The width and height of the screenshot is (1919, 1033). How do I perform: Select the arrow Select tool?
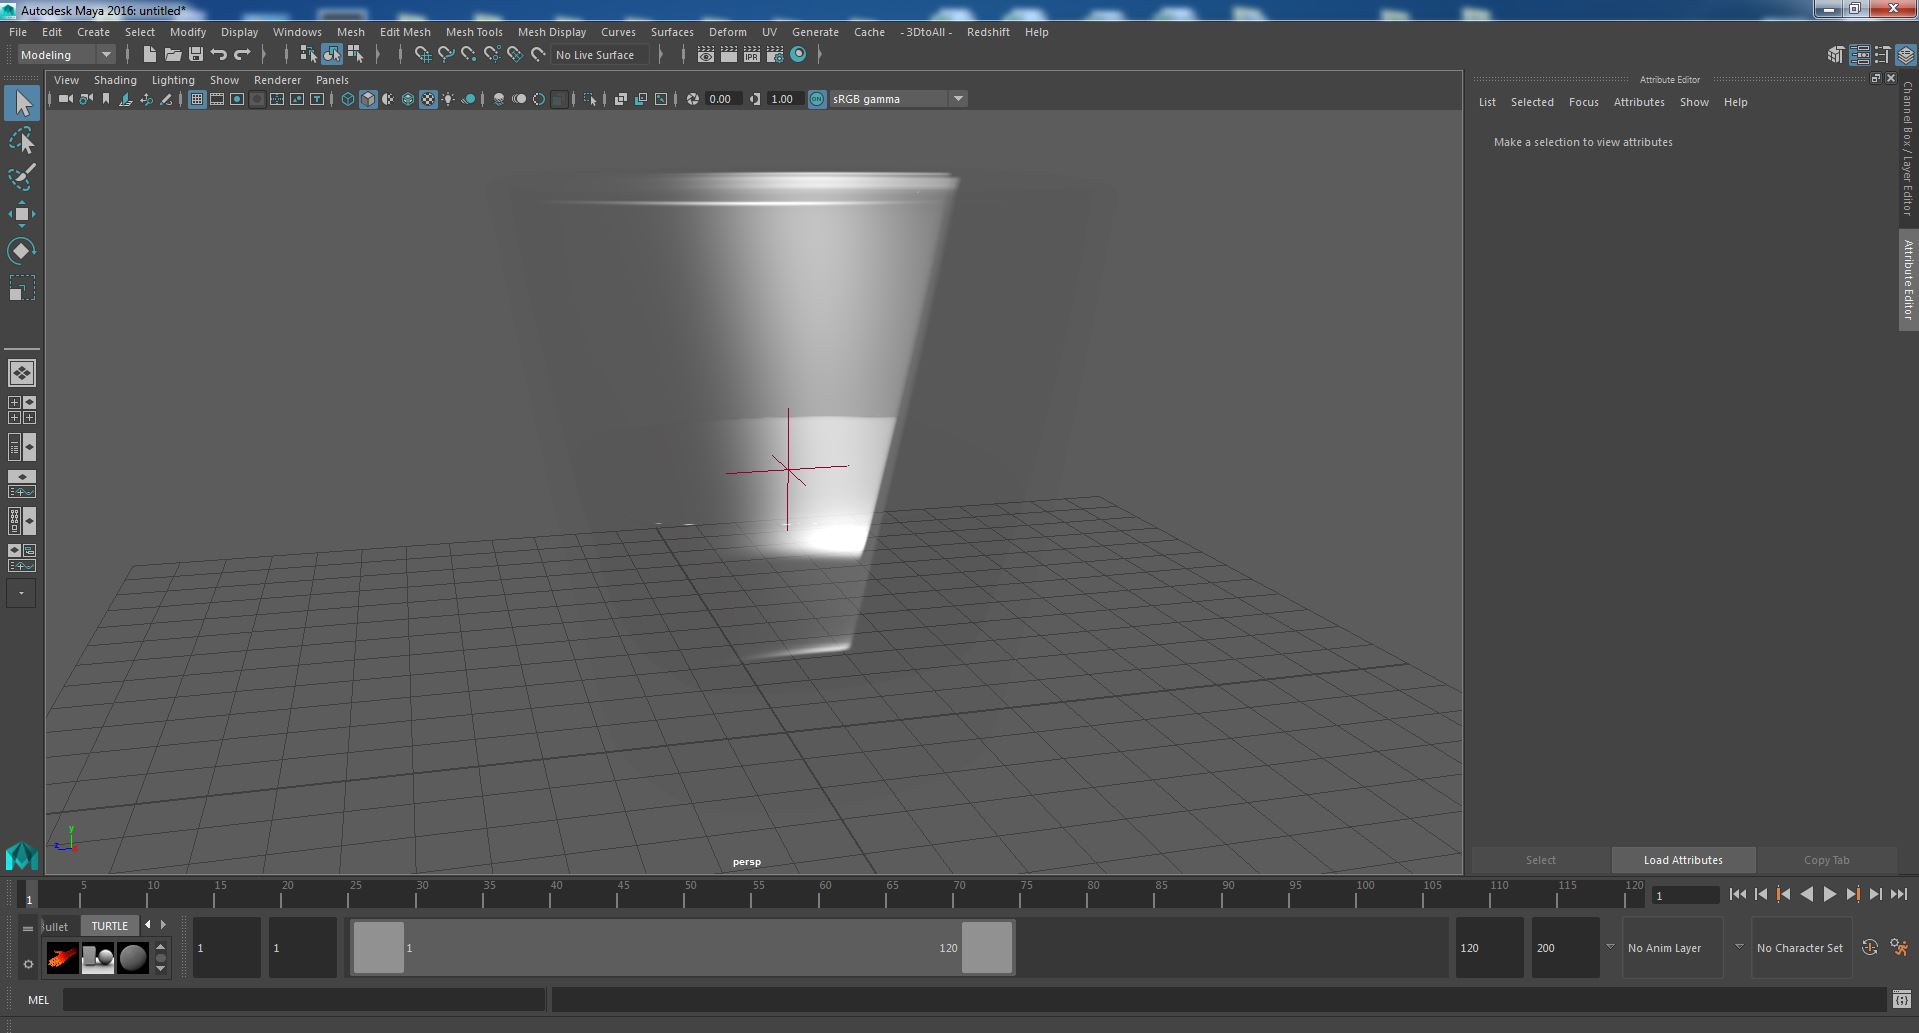click(22, 103)
